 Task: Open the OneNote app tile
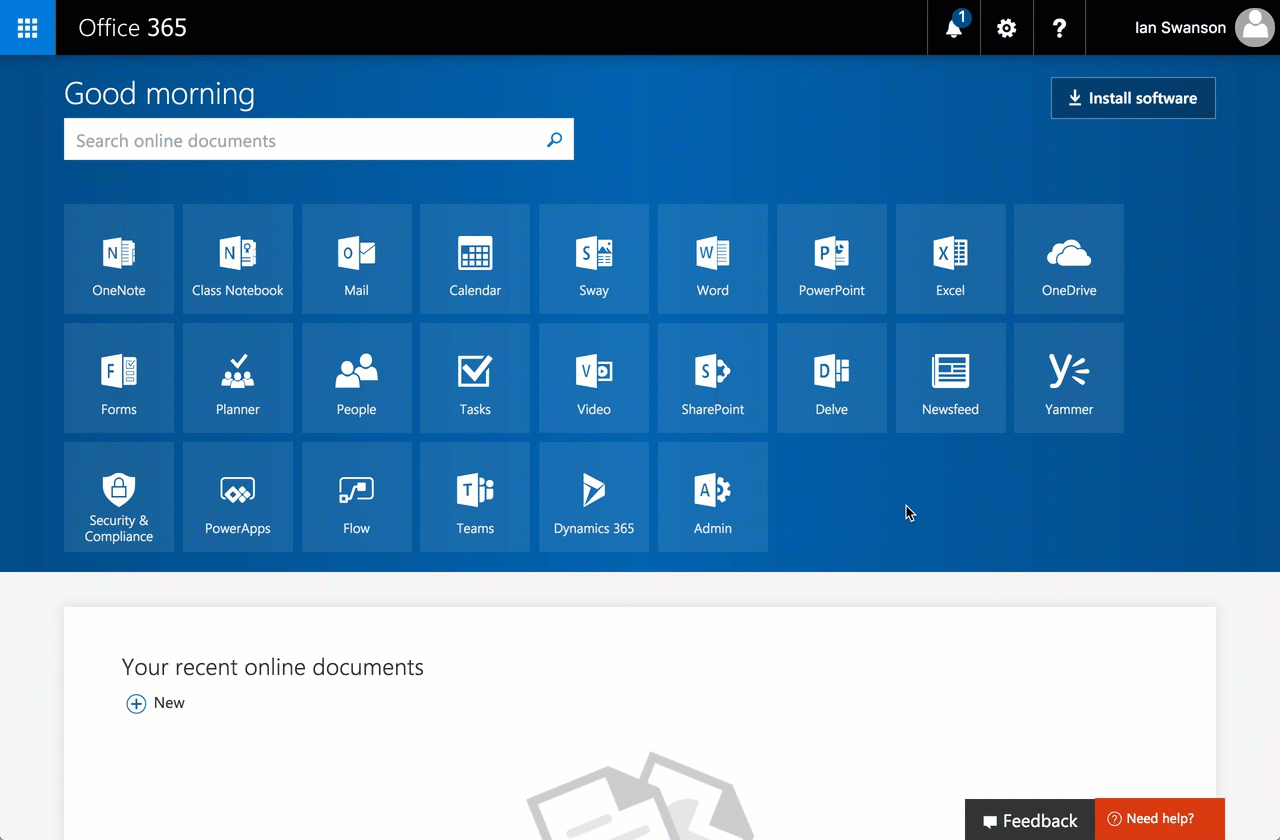119,259
